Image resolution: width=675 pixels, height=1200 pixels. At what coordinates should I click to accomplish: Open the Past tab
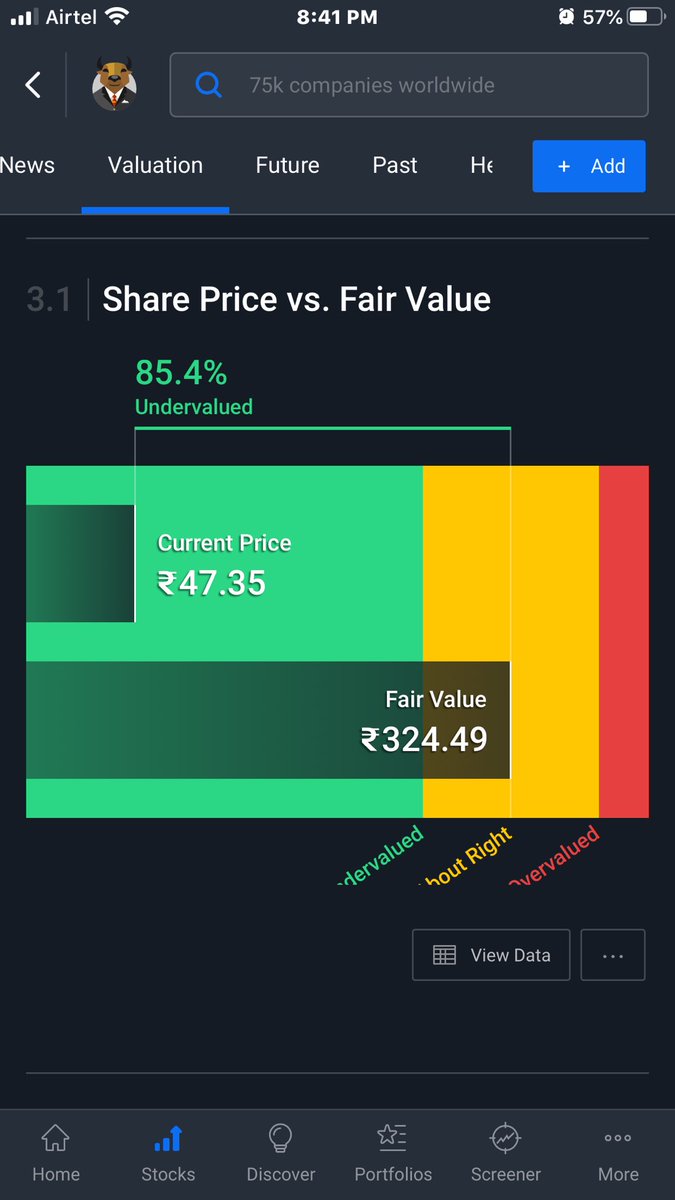point(395,165)
